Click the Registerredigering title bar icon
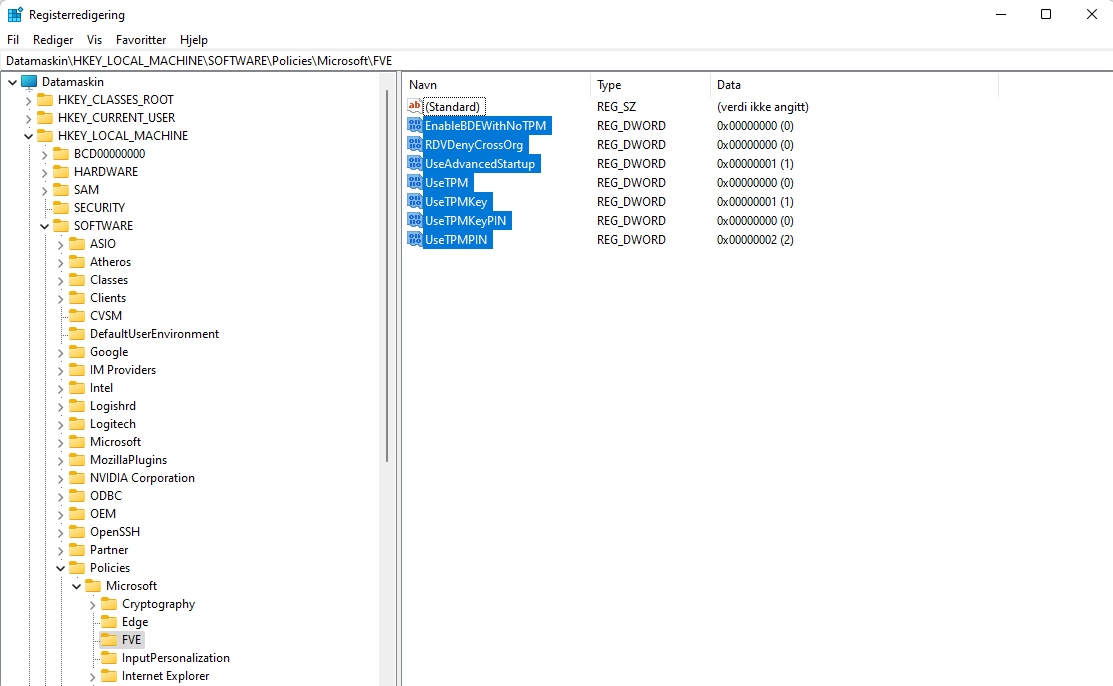The height and width of the screenshot is (686, 1113). click(14, 14)
